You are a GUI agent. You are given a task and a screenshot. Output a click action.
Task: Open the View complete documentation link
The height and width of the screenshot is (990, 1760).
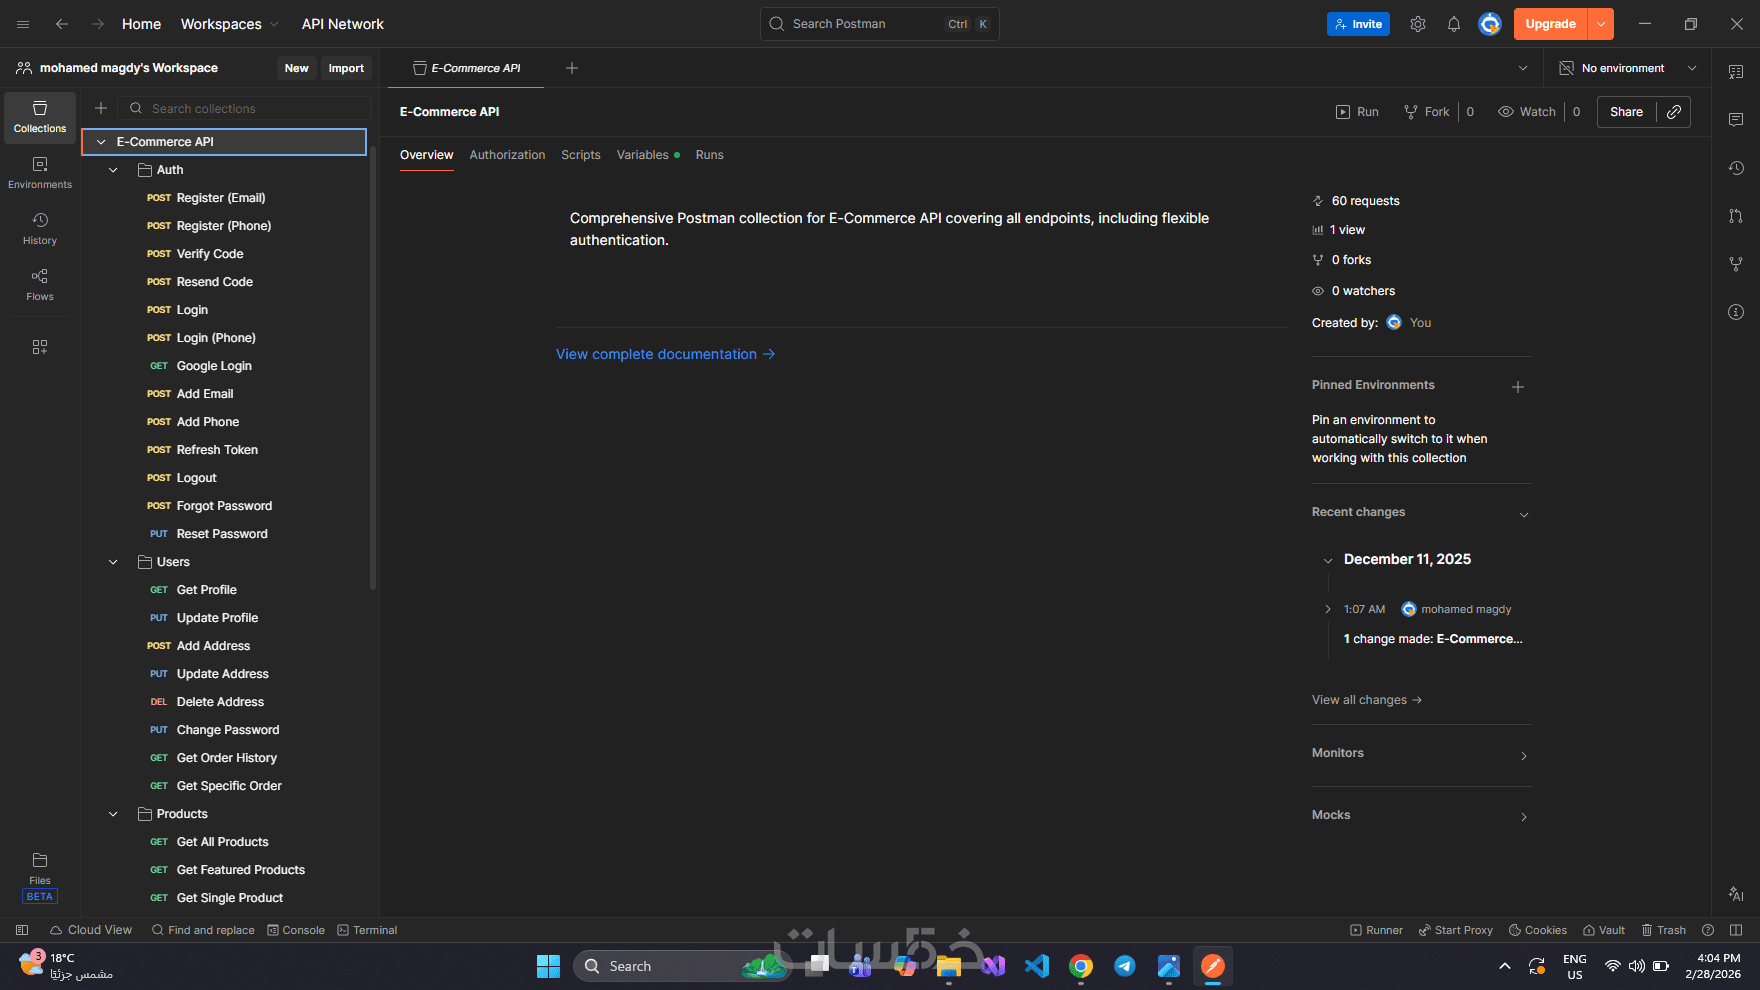click(666, 354)
